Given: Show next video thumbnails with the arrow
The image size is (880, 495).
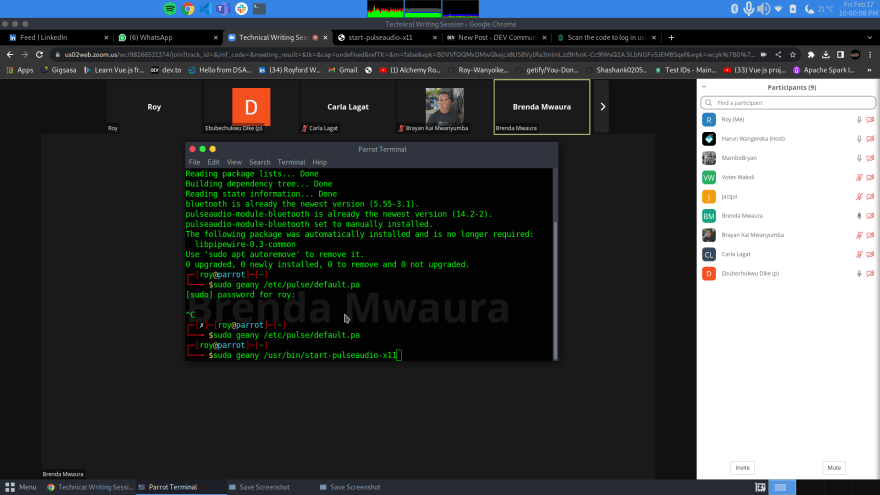Looking at the screenshot, I should pos(602,107).
